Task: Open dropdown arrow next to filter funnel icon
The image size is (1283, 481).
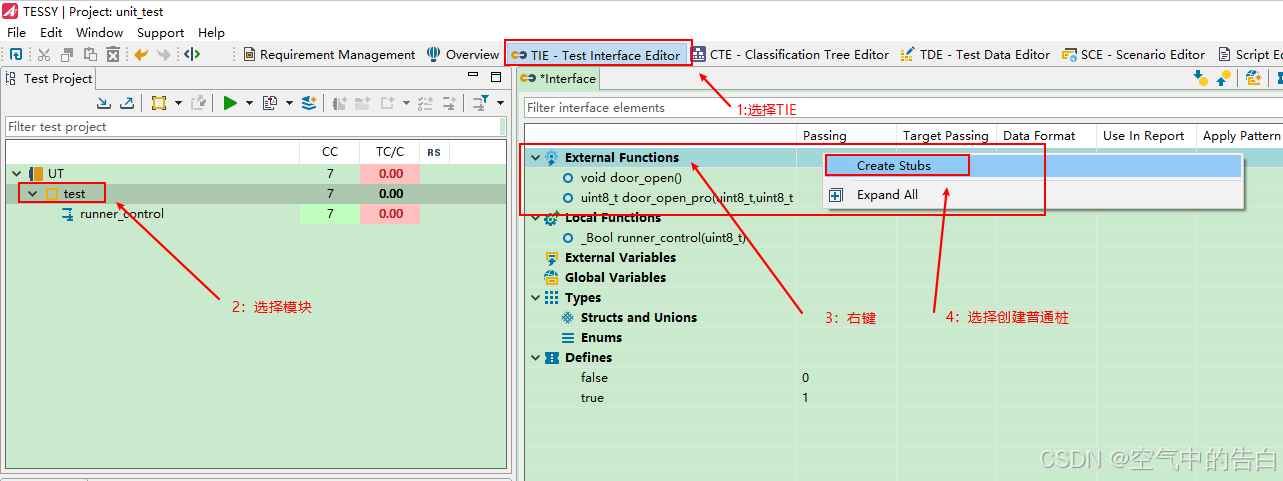Action: point(500,102)
